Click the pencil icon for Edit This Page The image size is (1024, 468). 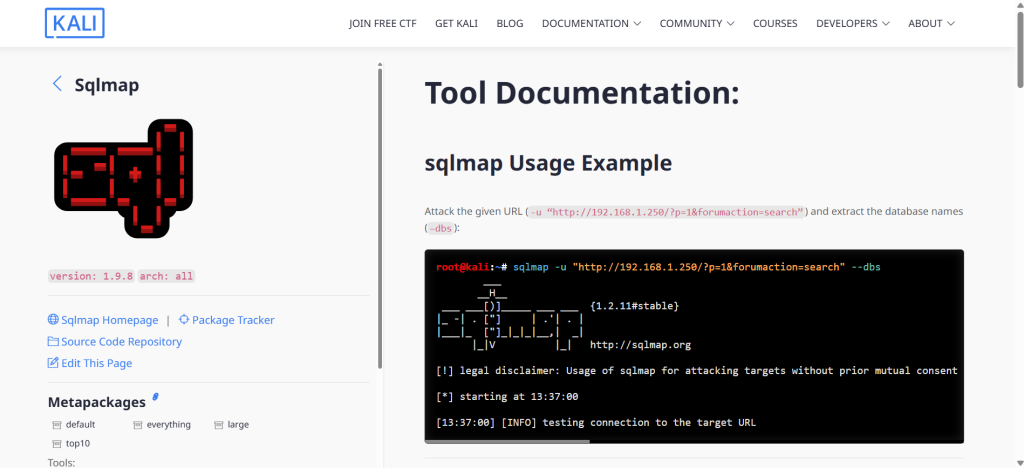(54, 363)
